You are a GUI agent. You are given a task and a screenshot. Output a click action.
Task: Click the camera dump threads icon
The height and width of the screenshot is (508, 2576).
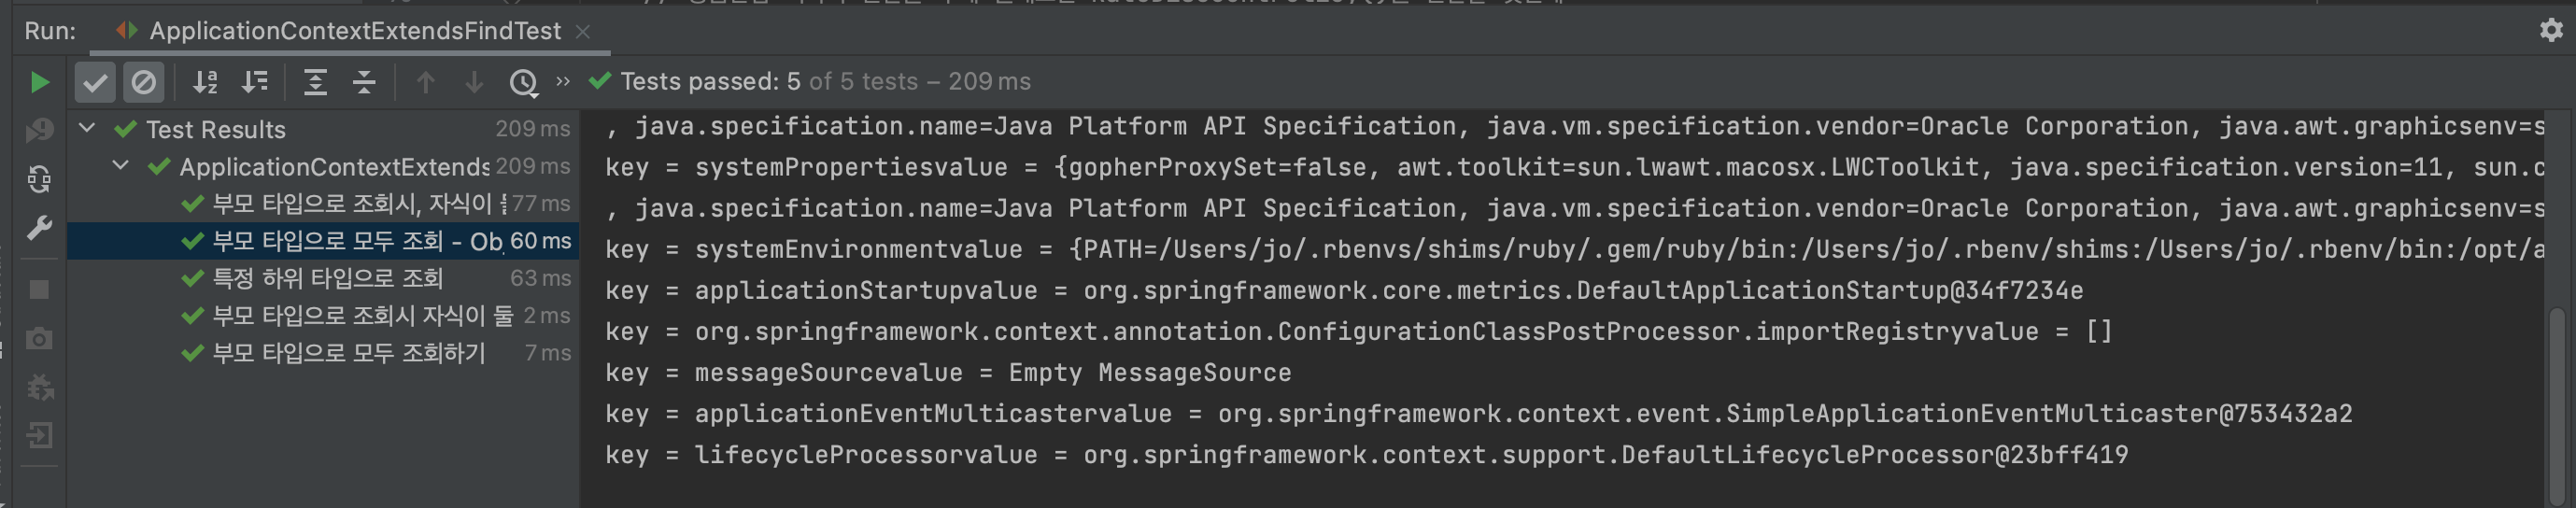pos(39,338)
